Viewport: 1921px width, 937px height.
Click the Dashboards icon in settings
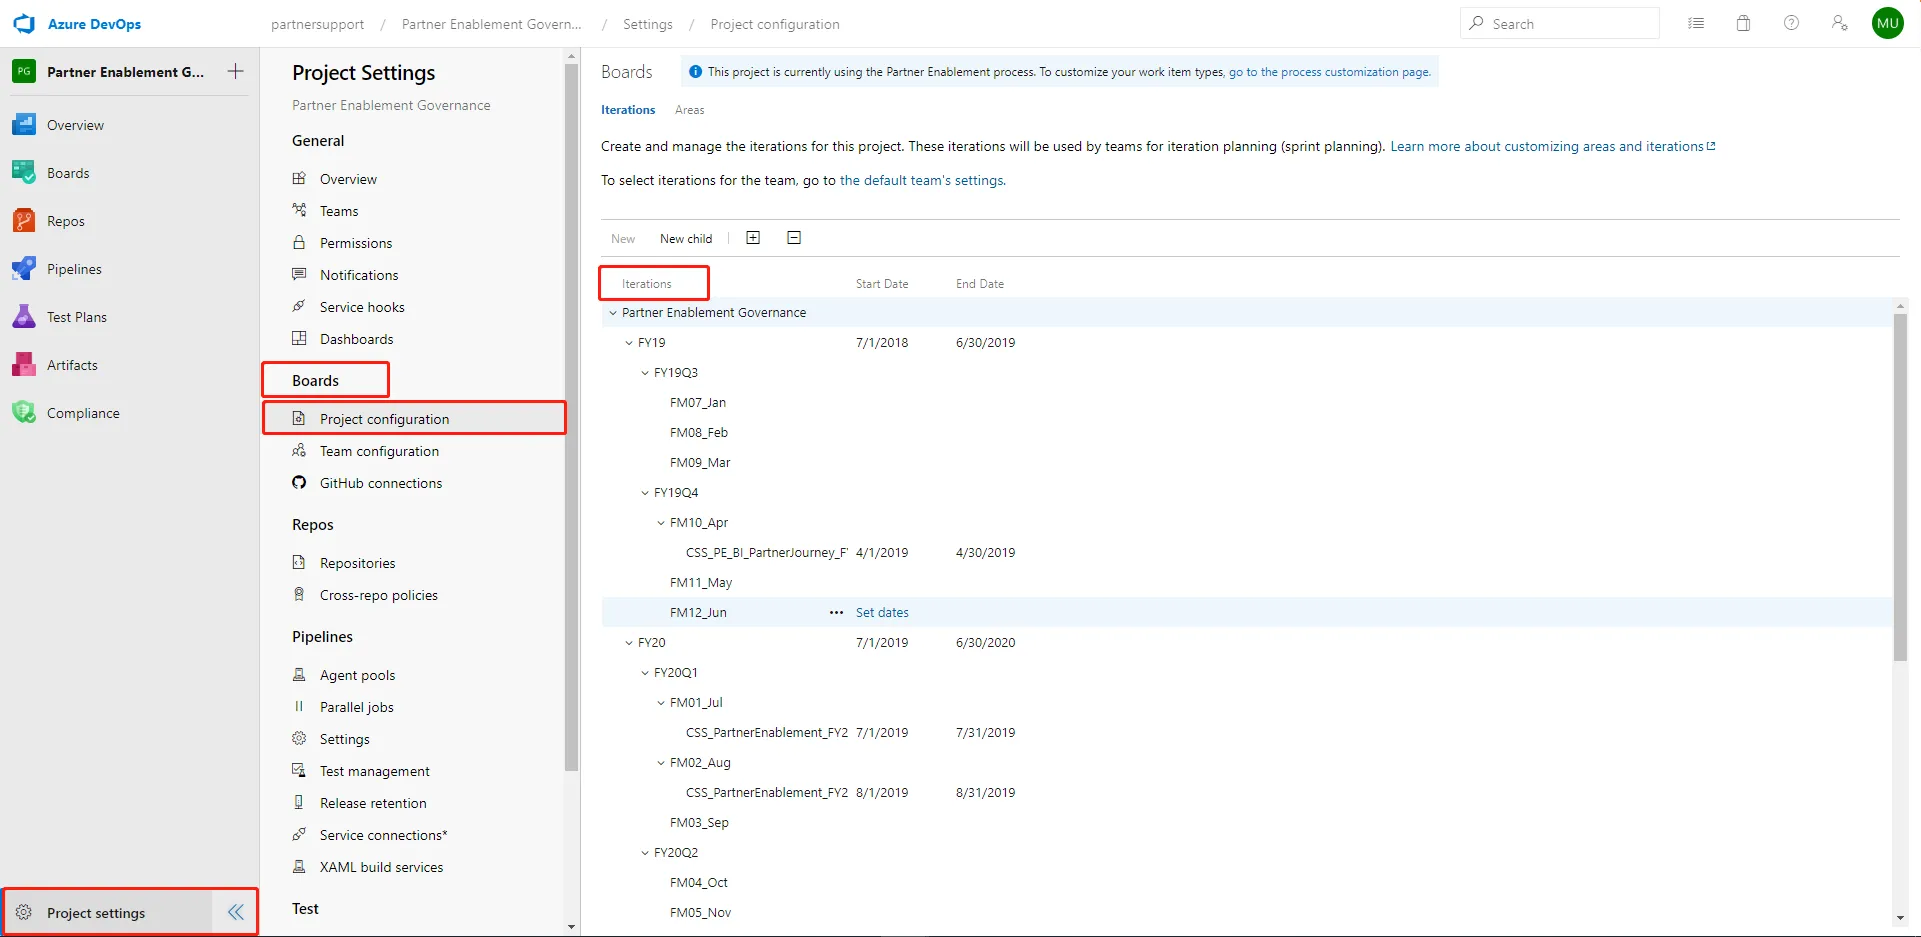(299, 338)
